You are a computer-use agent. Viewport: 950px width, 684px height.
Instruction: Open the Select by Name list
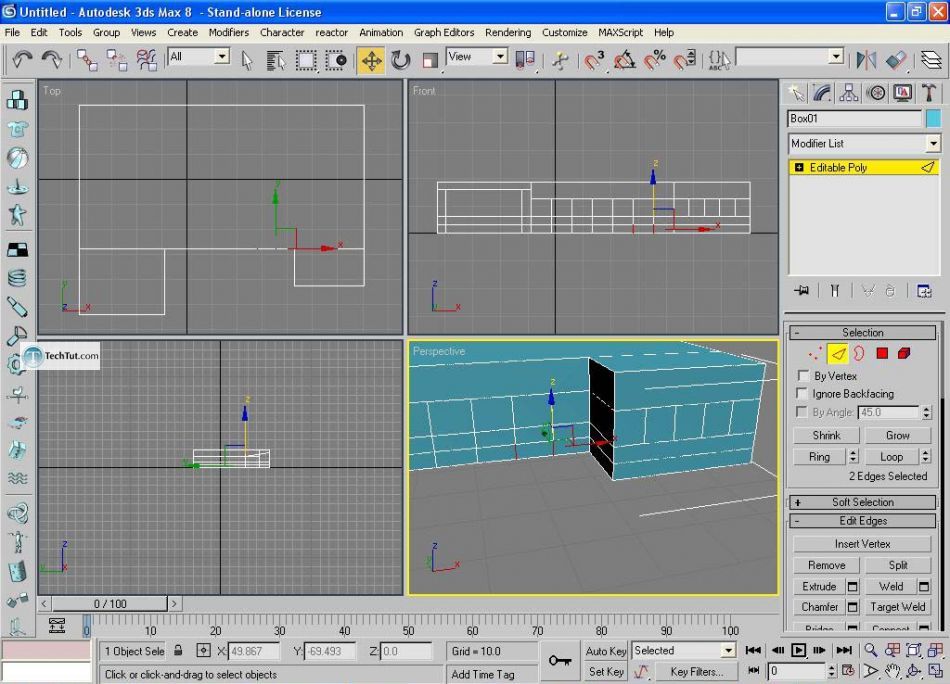click(x=276, y=60)
